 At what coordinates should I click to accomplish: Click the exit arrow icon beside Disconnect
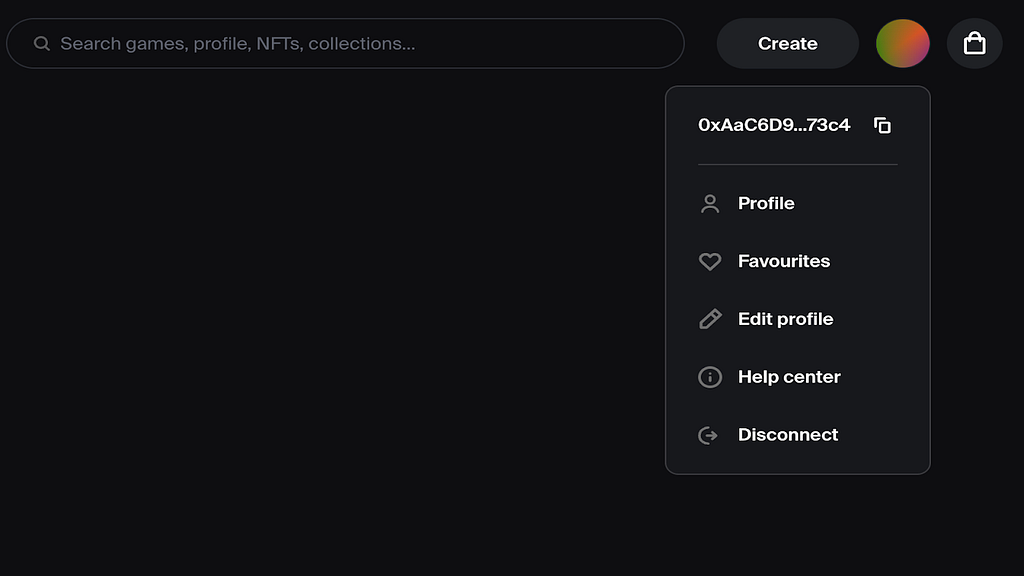click(x=708, y=435)
